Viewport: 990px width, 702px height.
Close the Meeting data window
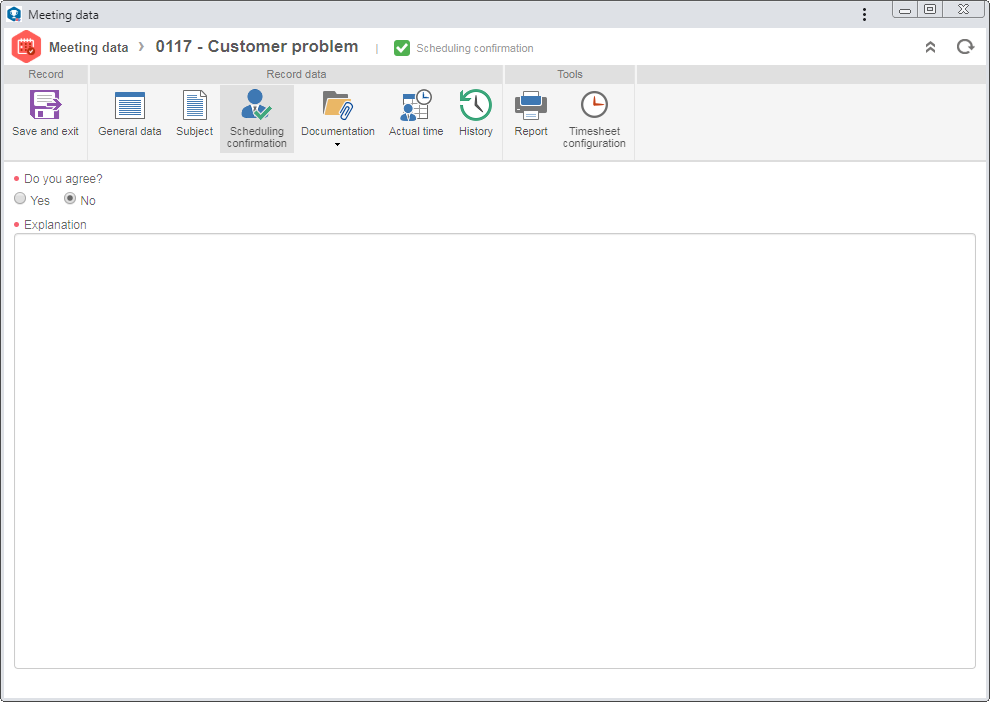pos(963,9)
